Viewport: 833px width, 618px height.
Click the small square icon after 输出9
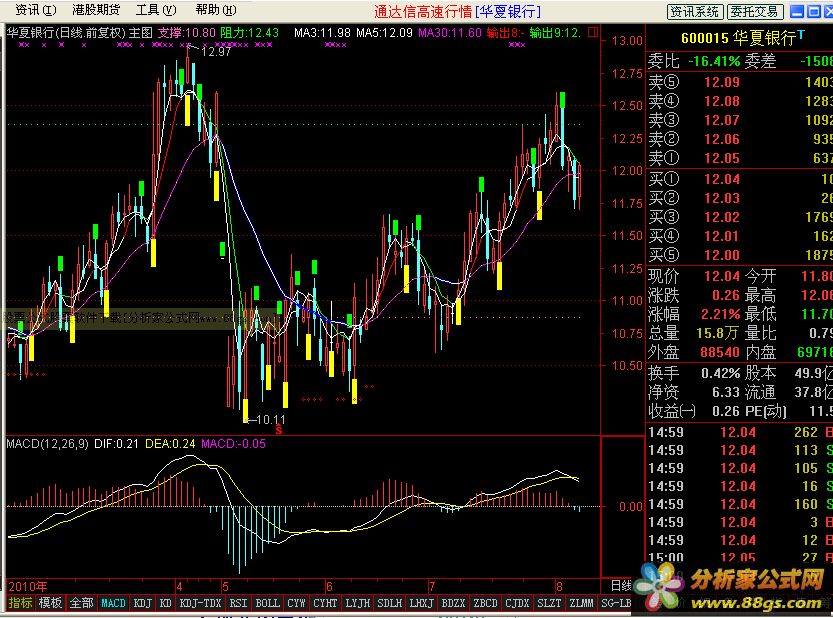[x=593, y=32]
